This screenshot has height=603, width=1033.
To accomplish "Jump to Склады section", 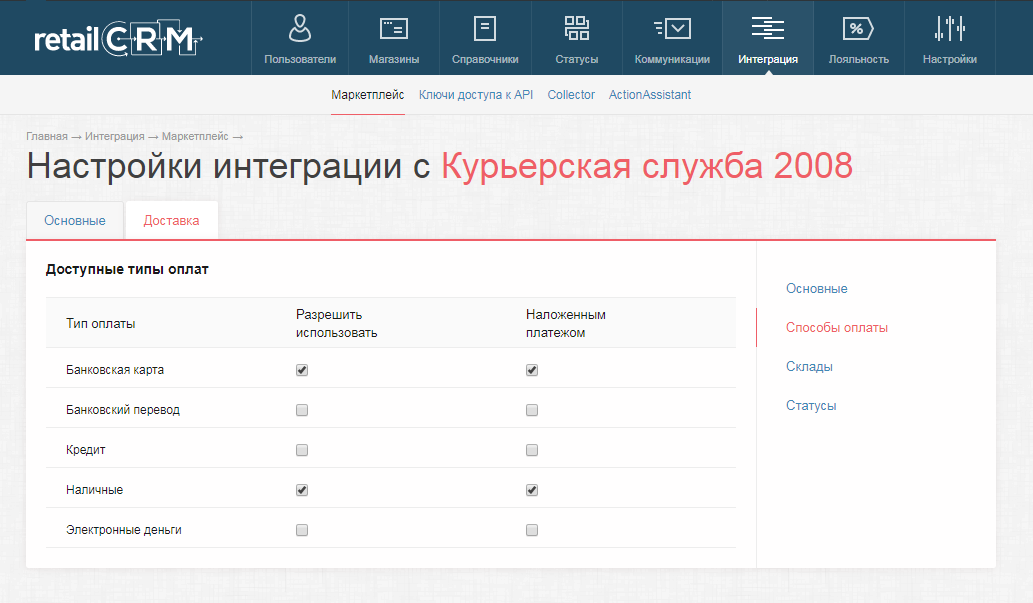I will coord(809,366).
